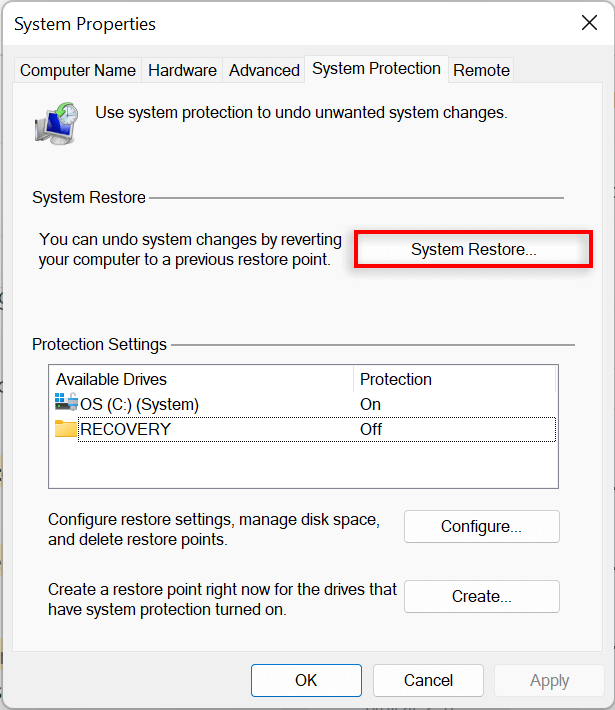Screen dimensions: 615x710
Task: Switch to the Remote tab
Action: (481, 70)
